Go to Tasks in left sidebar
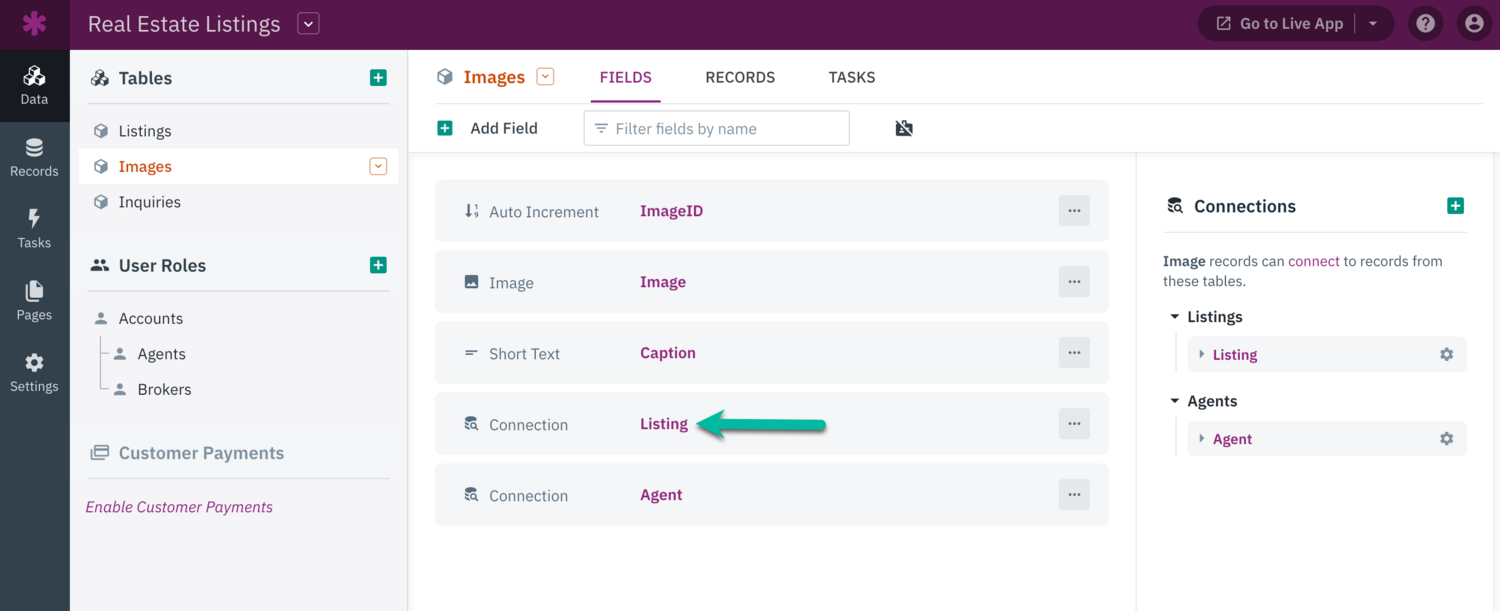Image resolution: width=1500 pixels, height=611 pixels. [x=34, y=229]
